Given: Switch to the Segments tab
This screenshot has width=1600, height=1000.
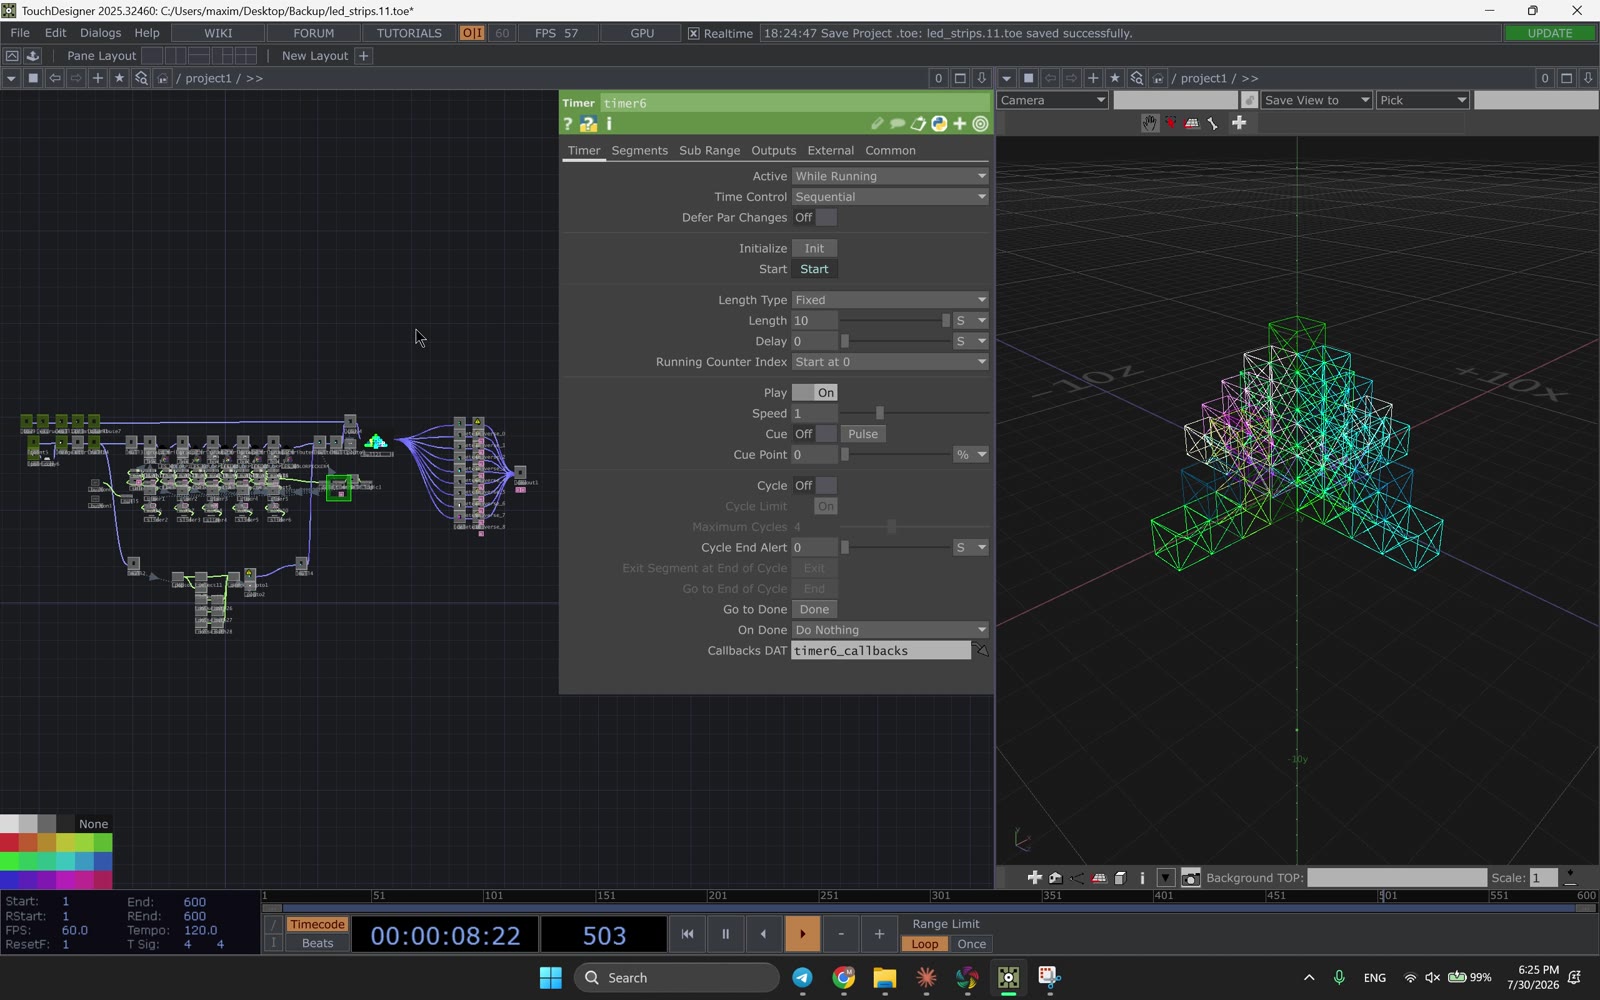Looking at the screenshot, I should pyautogui.click(x=639, y=151).
